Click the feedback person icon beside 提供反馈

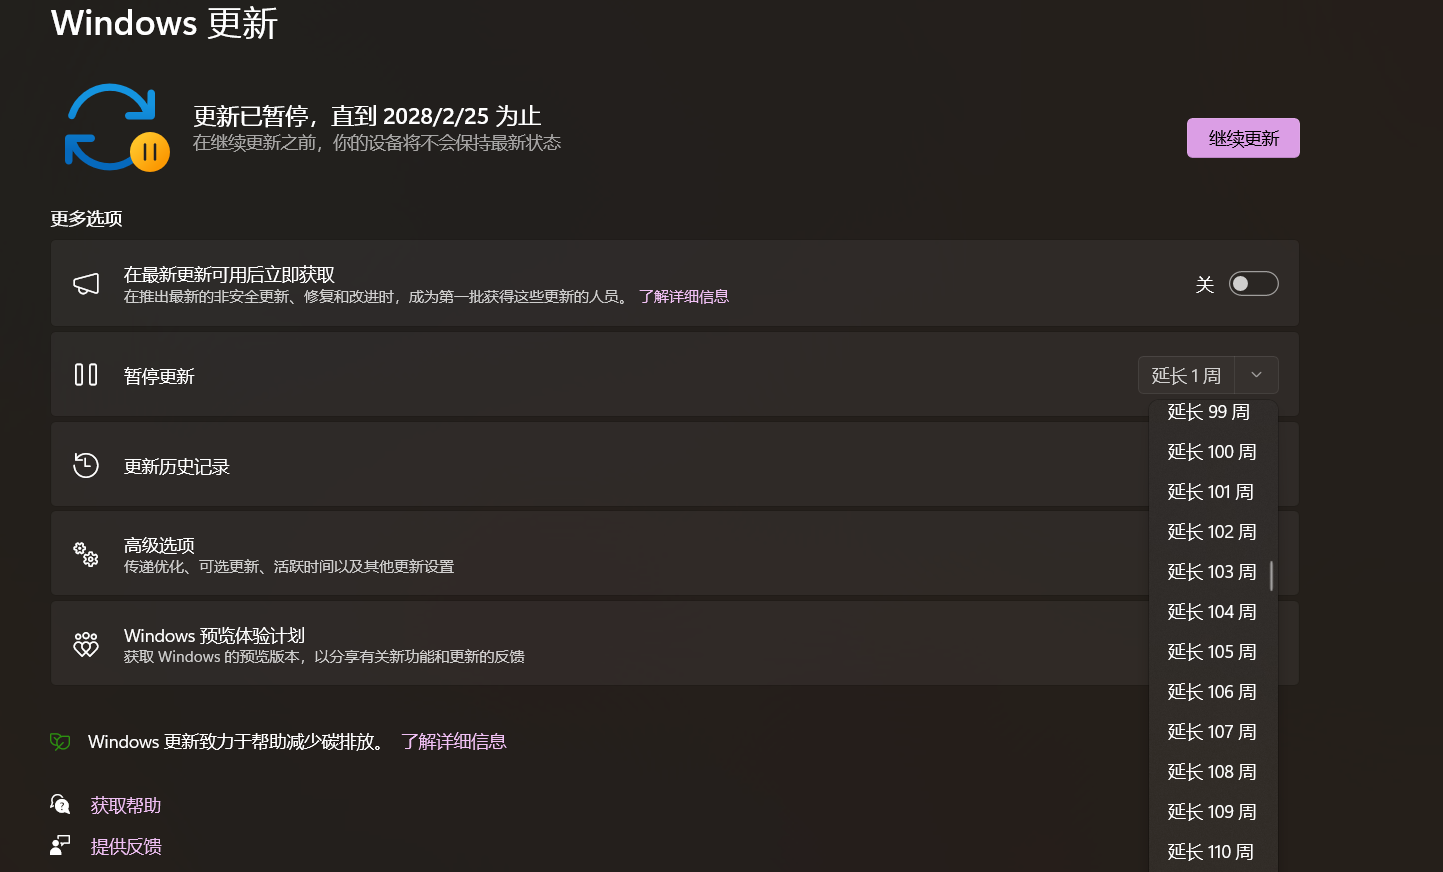tap(60, 845)
